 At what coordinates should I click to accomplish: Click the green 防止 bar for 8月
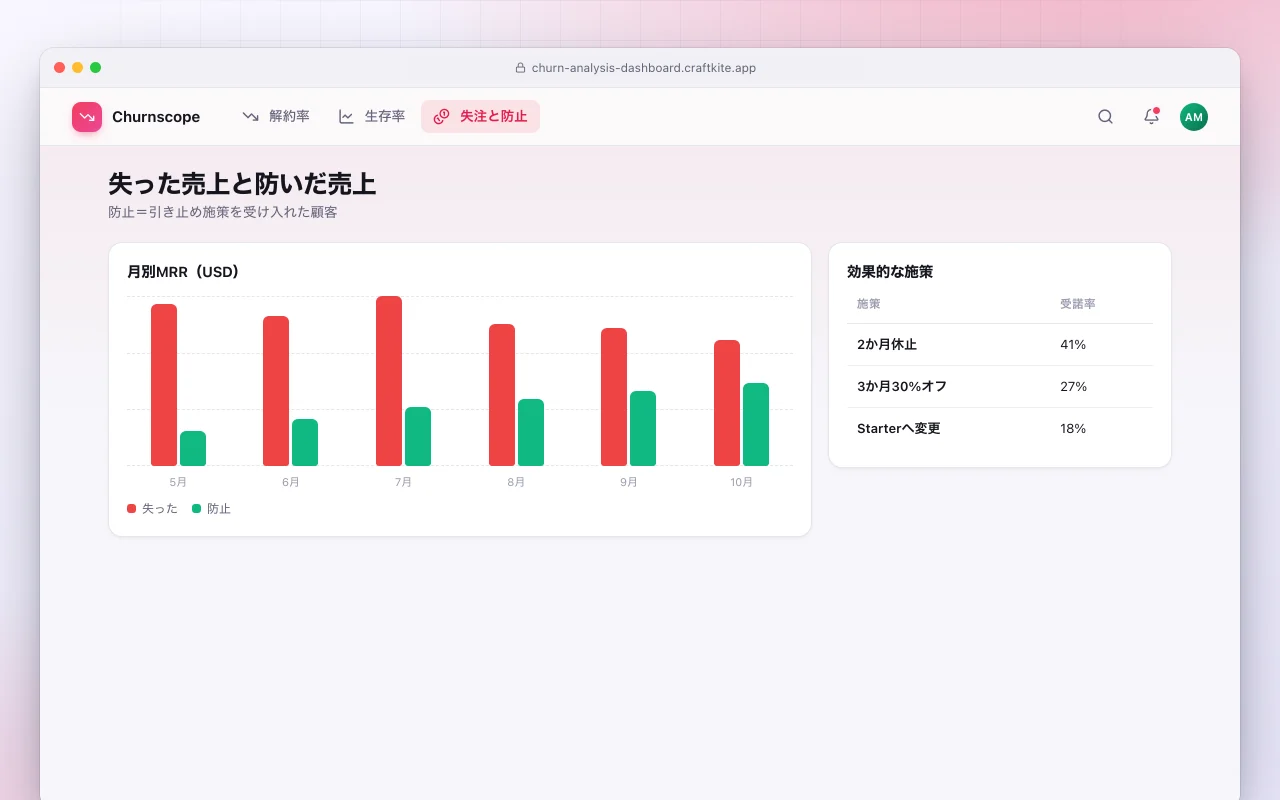(x=531, y=433)
